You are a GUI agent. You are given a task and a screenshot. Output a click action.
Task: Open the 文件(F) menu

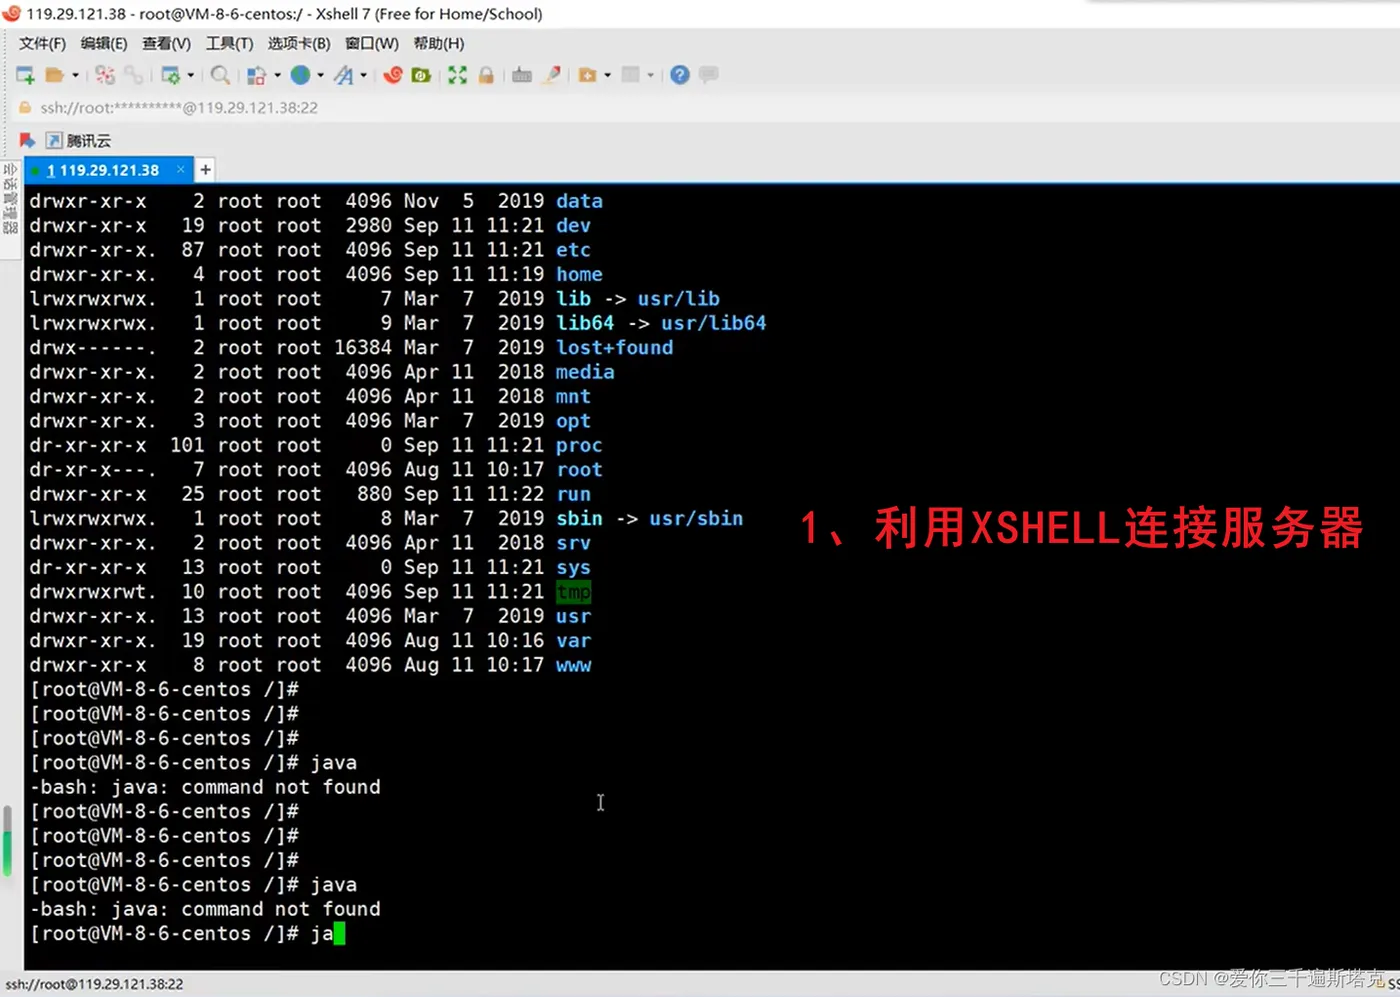click(42, 44)
